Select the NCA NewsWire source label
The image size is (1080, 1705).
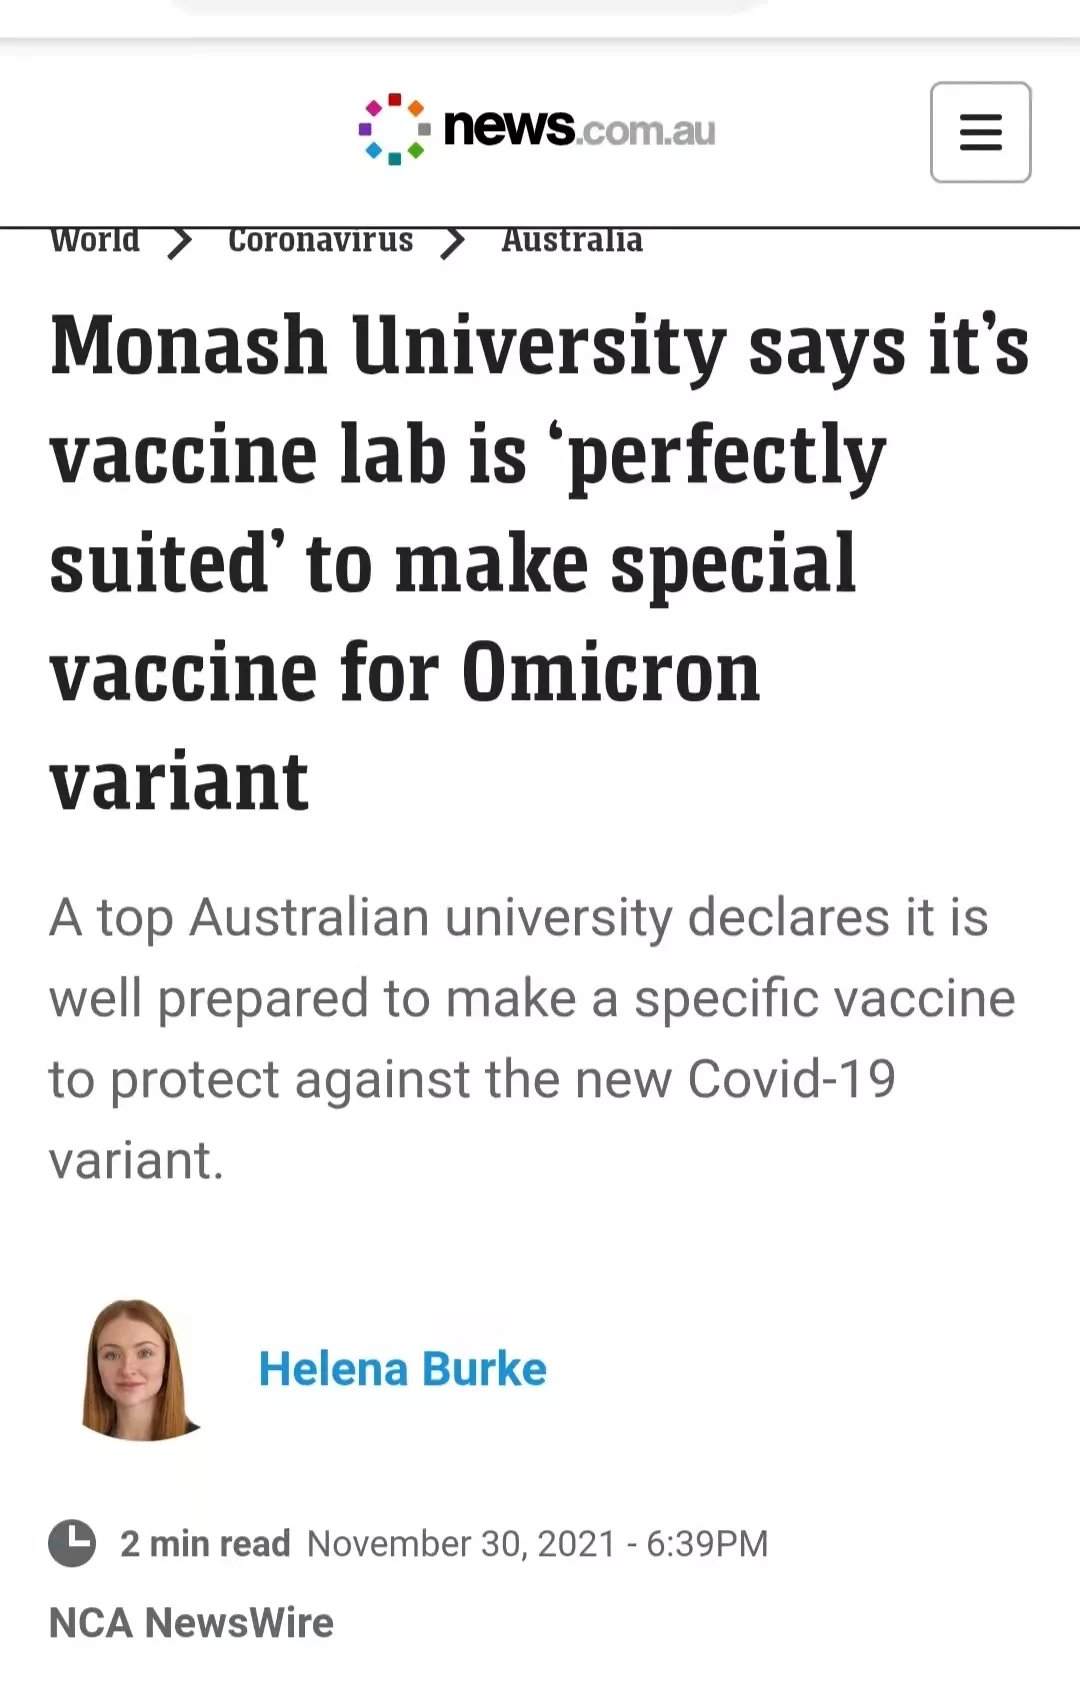click(191, 1622)
